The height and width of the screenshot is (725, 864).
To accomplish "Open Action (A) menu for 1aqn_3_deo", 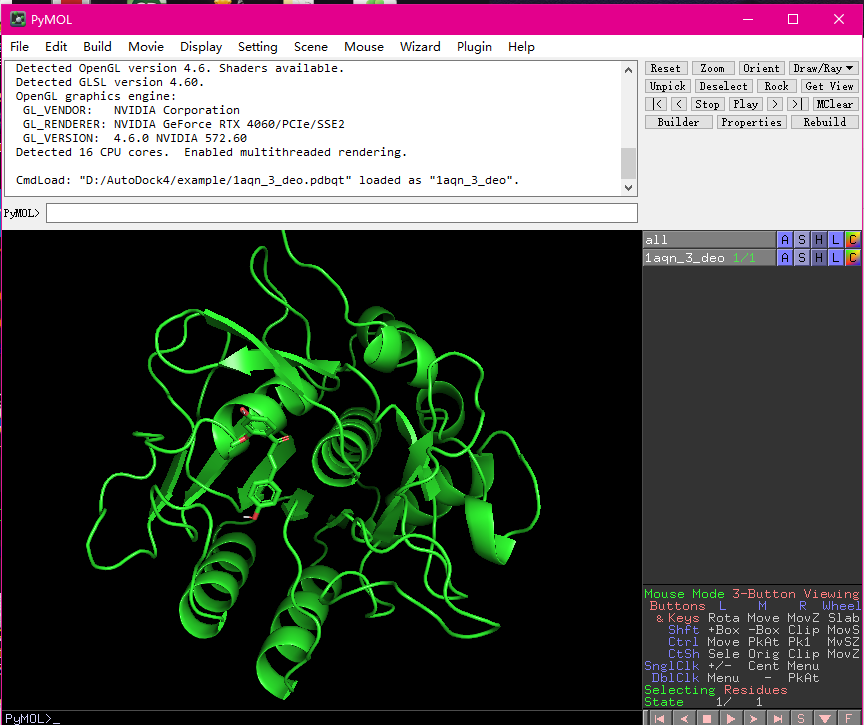I will pos(785,258).
